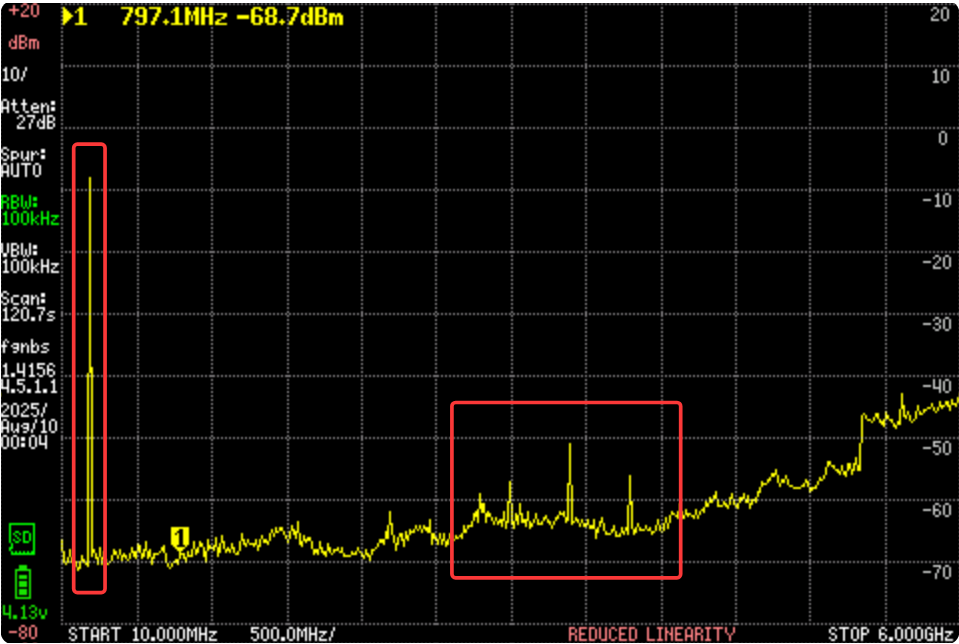The image size is (959, 644).
Task: Tap the 500.0MHz/ span division label
Action: [293, 634]
